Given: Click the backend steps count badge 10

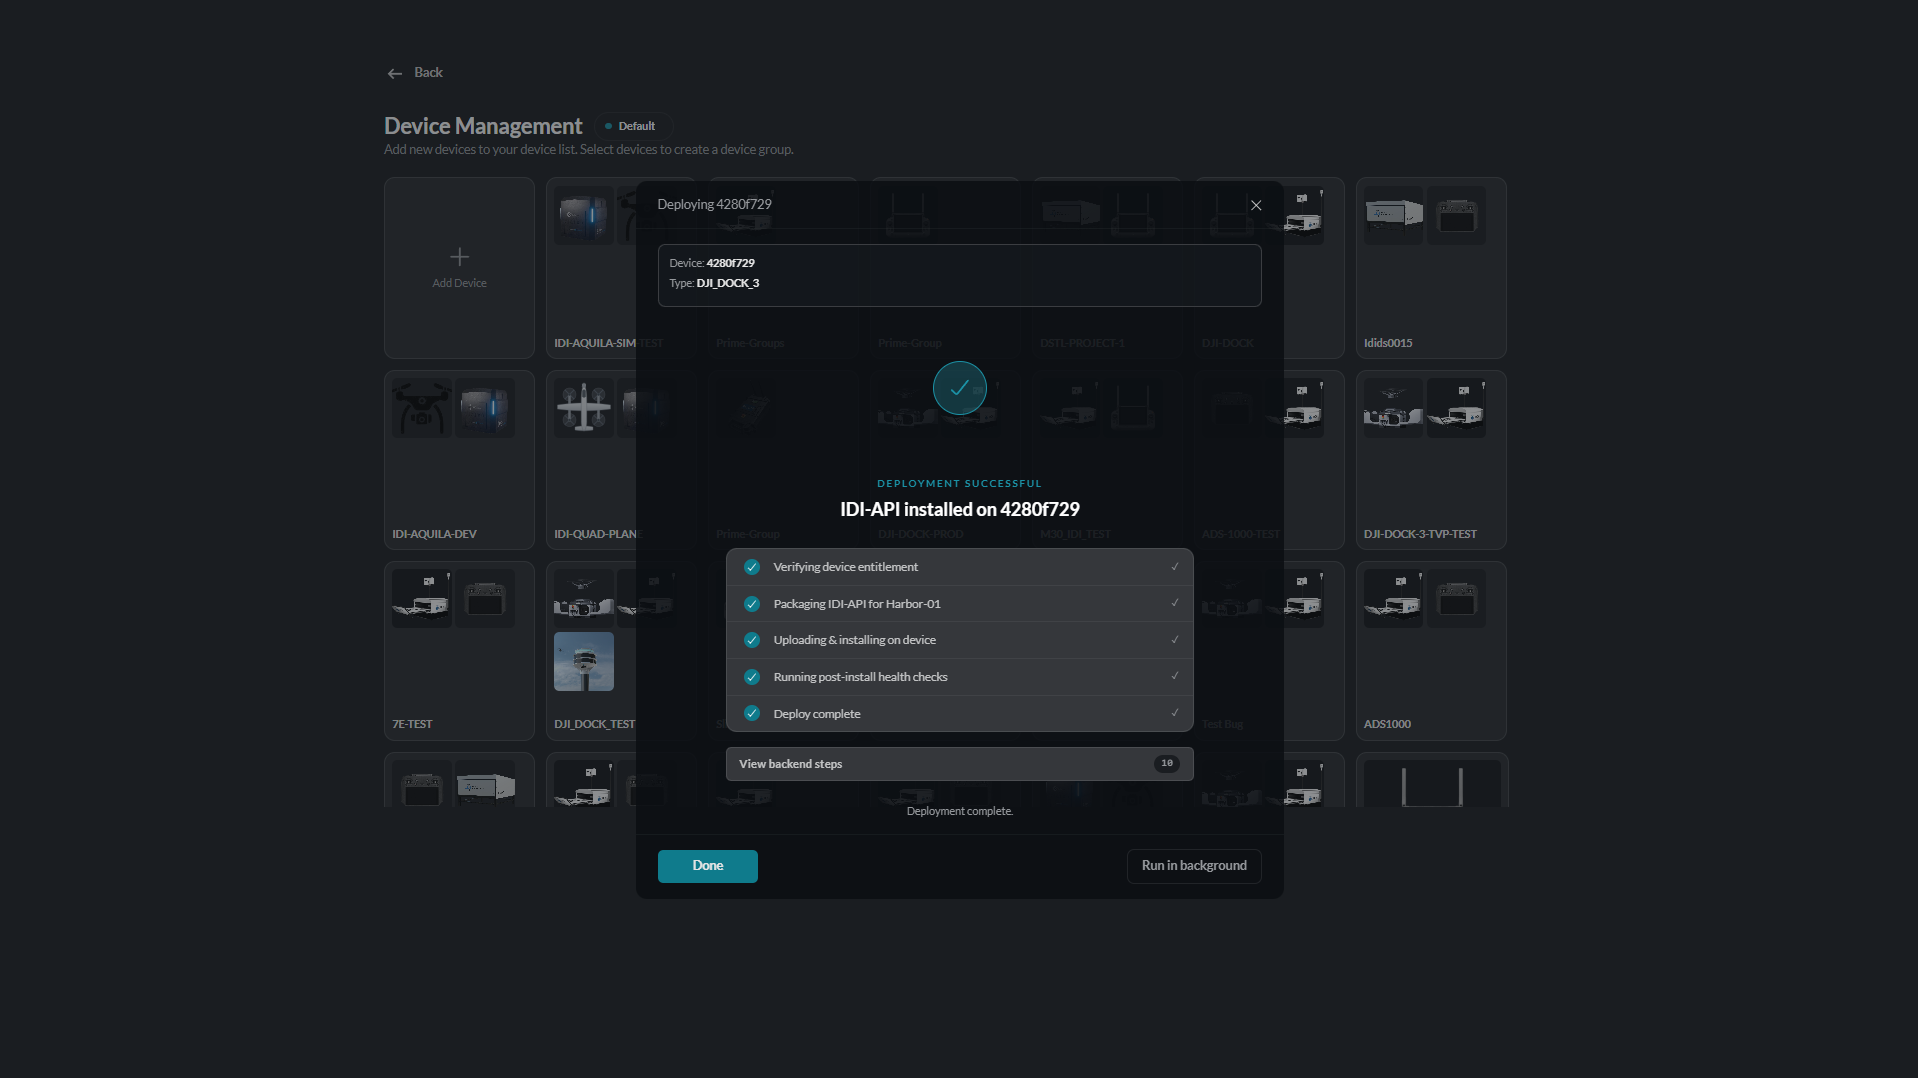Looking at the screenshot, I should click(x=1166, y=764).
